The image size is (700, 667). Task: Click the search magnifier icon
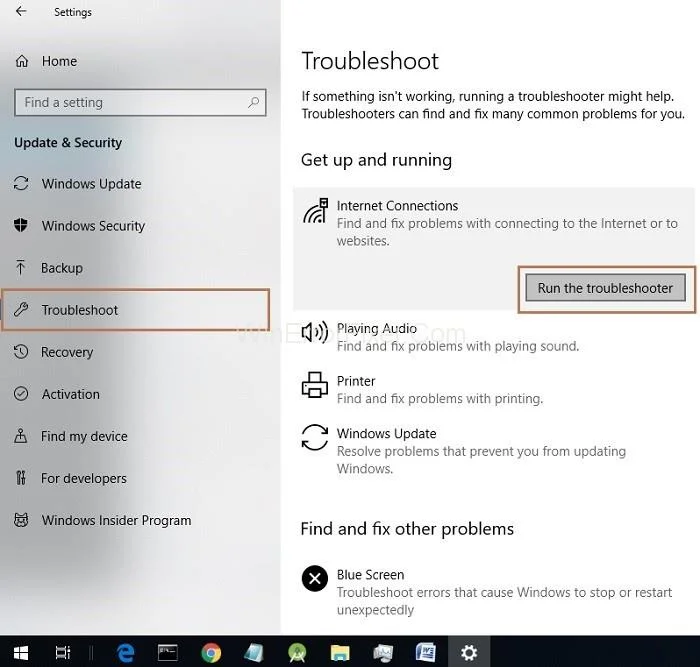point(254,103)
